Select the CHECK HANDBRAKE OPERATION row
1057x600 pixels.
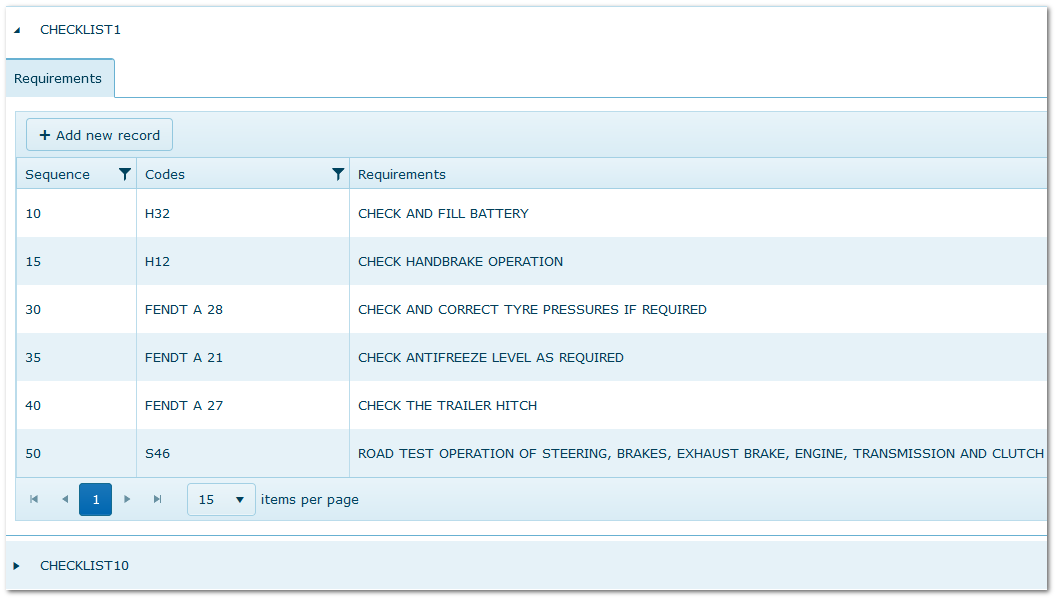[x=460, y=262]
